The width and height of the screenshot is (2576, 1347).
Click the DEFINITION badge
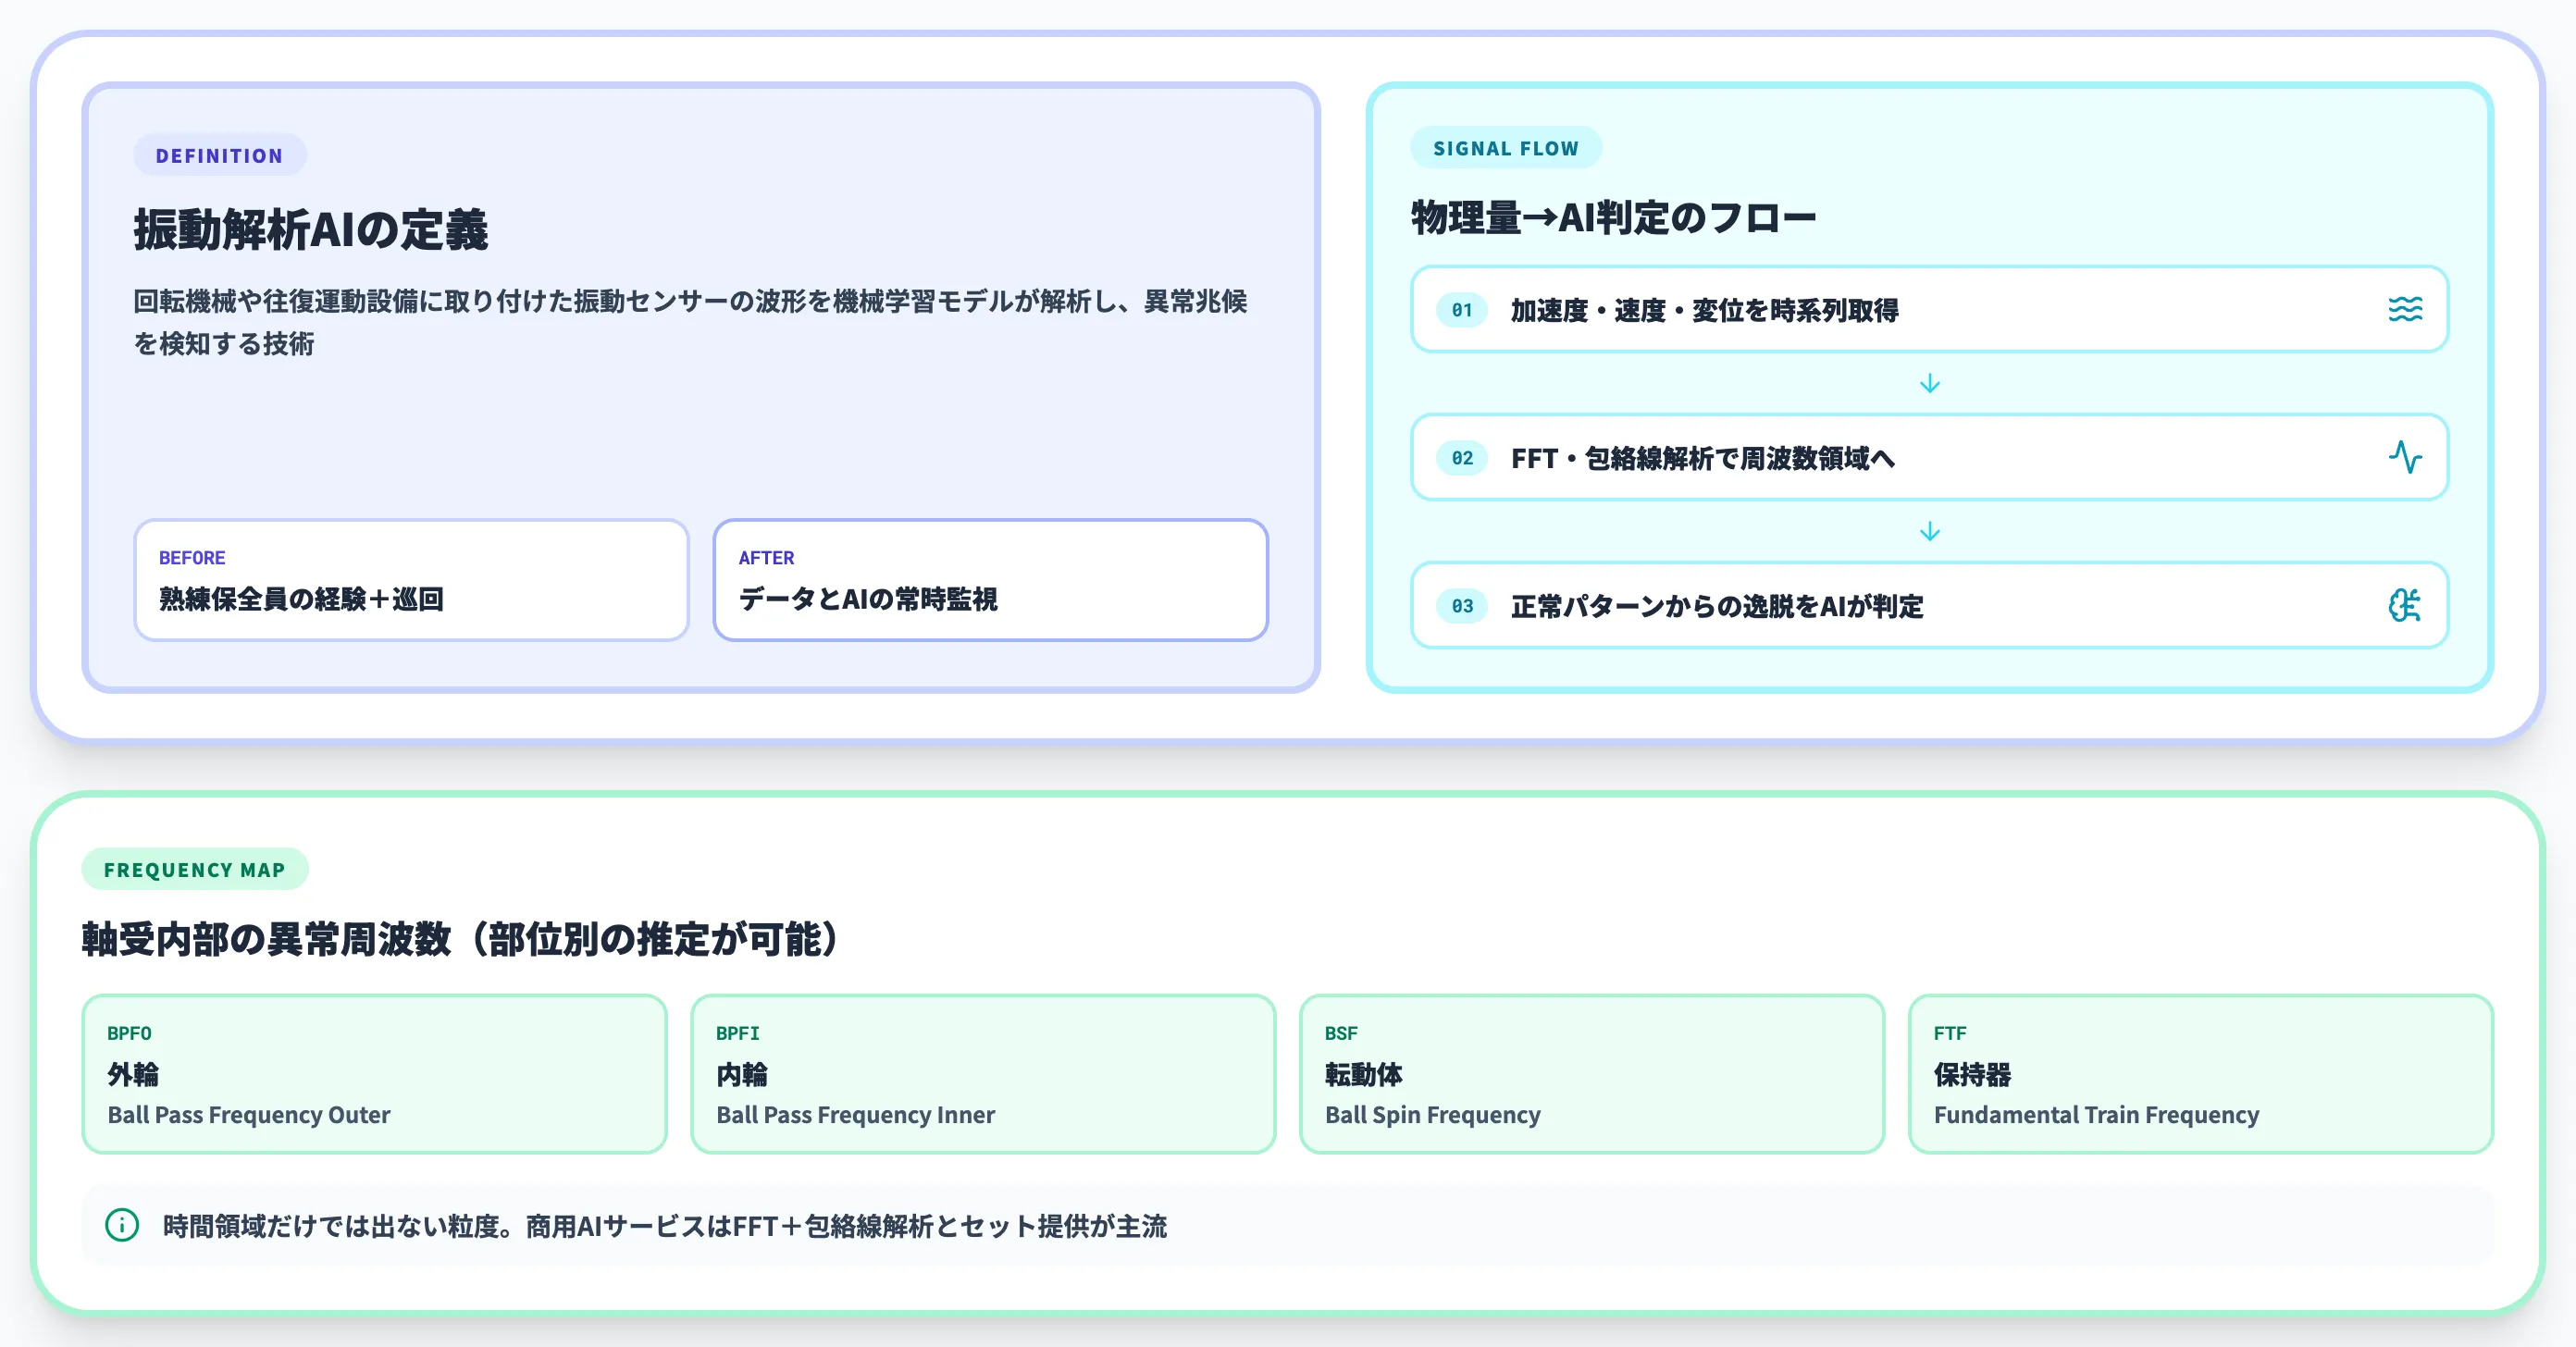(219, 155)
